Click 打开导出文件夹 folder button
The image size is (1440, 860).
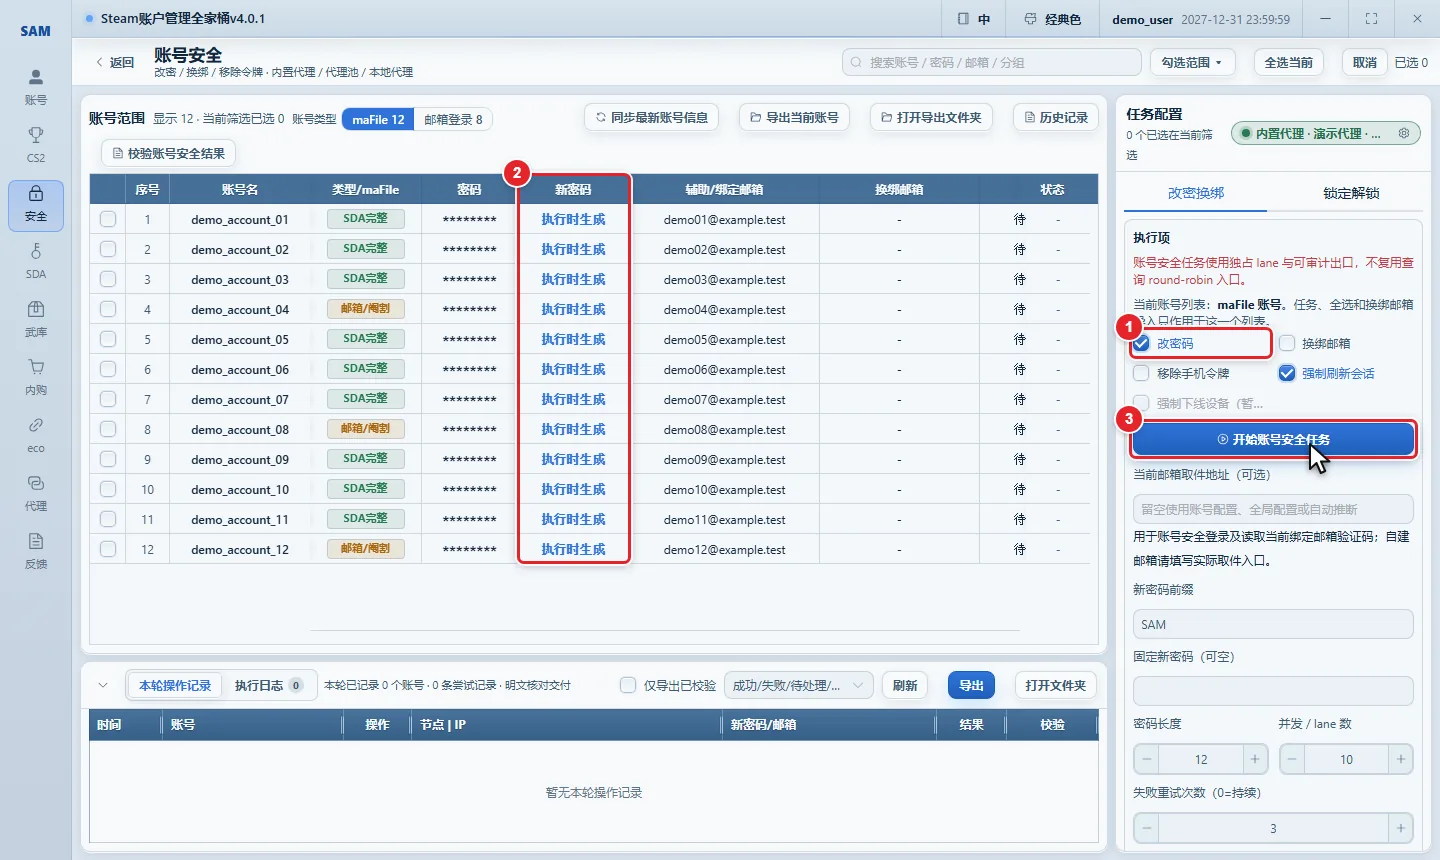click(x=931, y=117)
